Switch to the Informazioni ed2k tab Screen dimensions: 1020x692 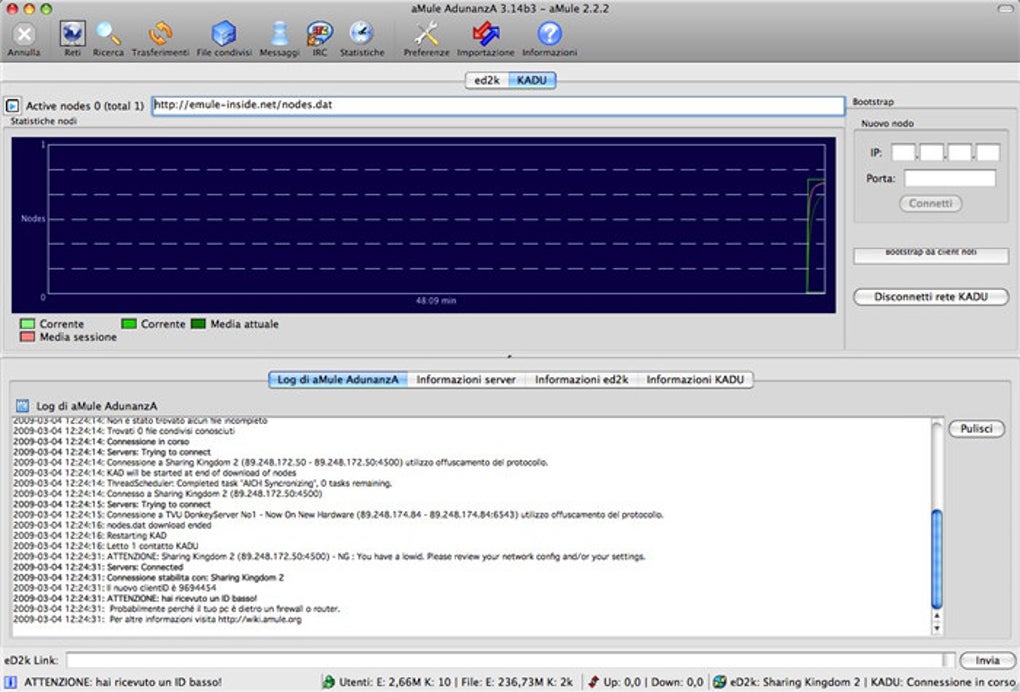(582, 379)
